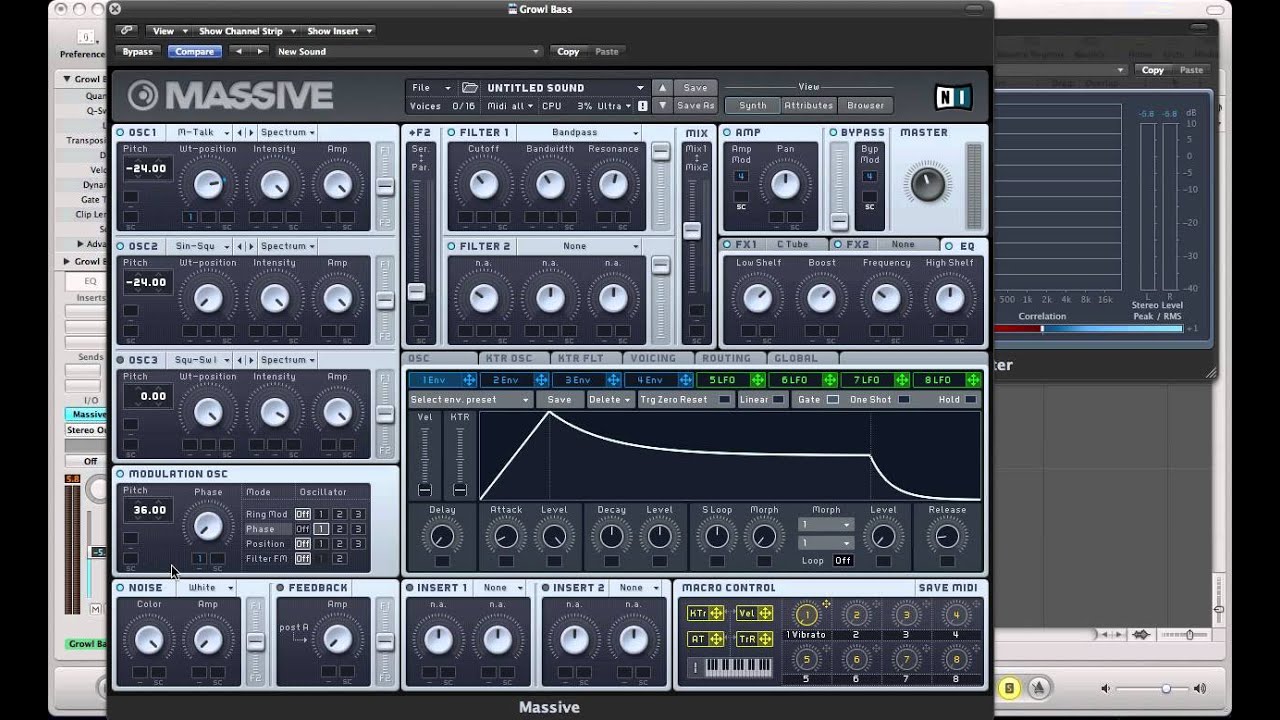Click the NI logo
The width and height of the screenshot is (1280, 720).
953,96
